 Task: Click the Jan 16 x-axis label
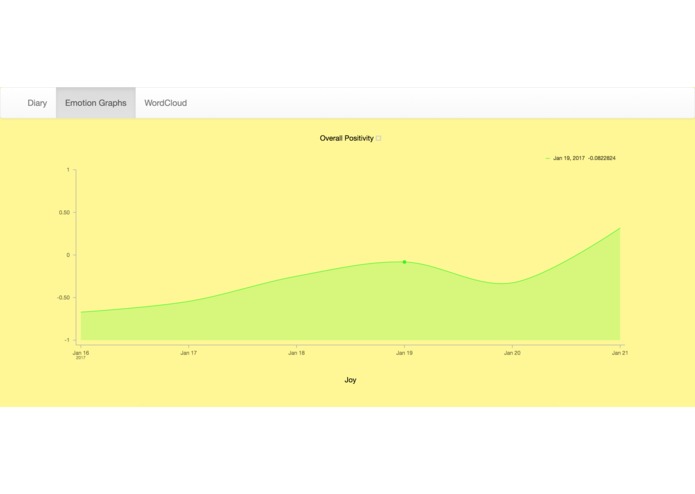click(81, 353)
